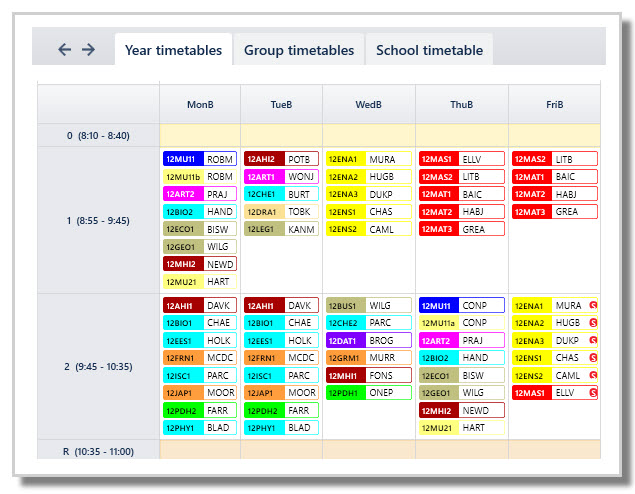Switch to the Group timetables tab

pos(299,50)
